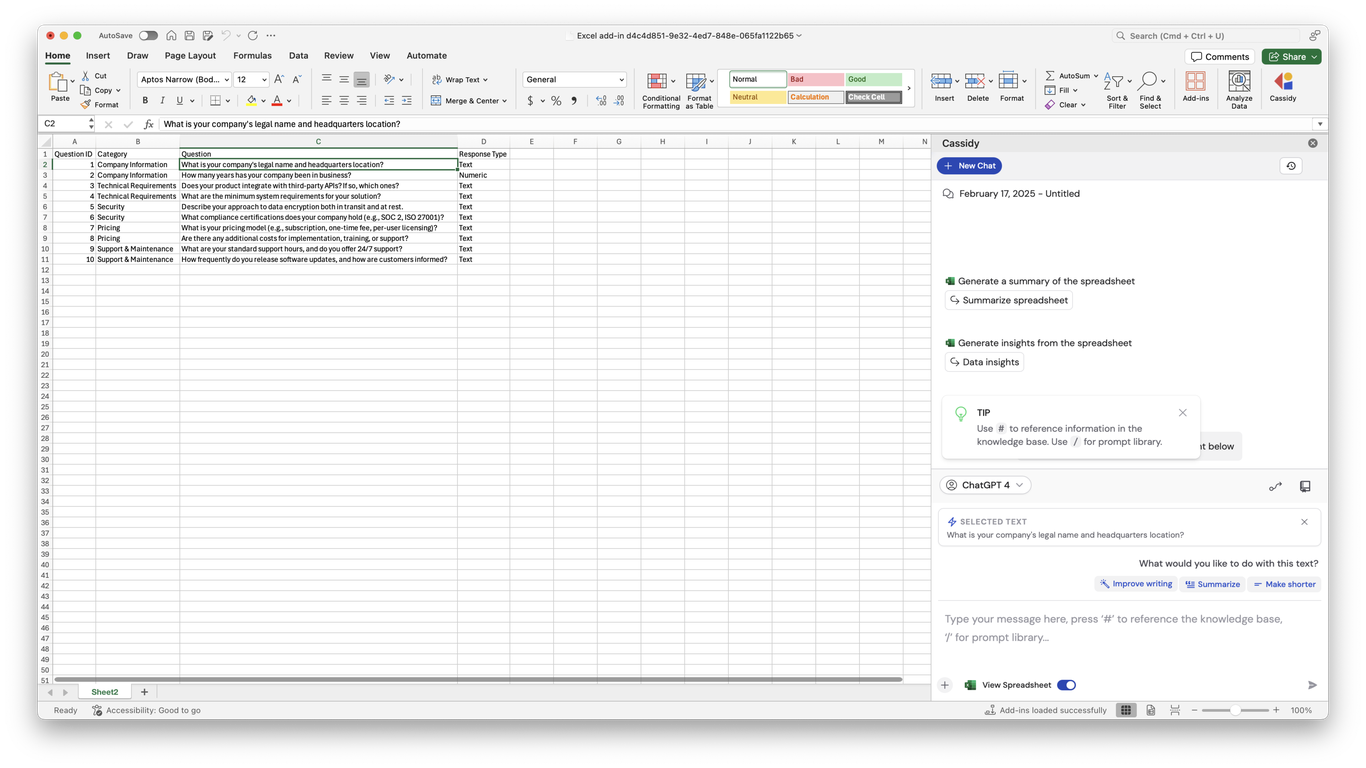The height and width of the screenshot is (768, 1366).
Task: Click the zoom slider handle in status bar
Action: tap(1236, 710)
